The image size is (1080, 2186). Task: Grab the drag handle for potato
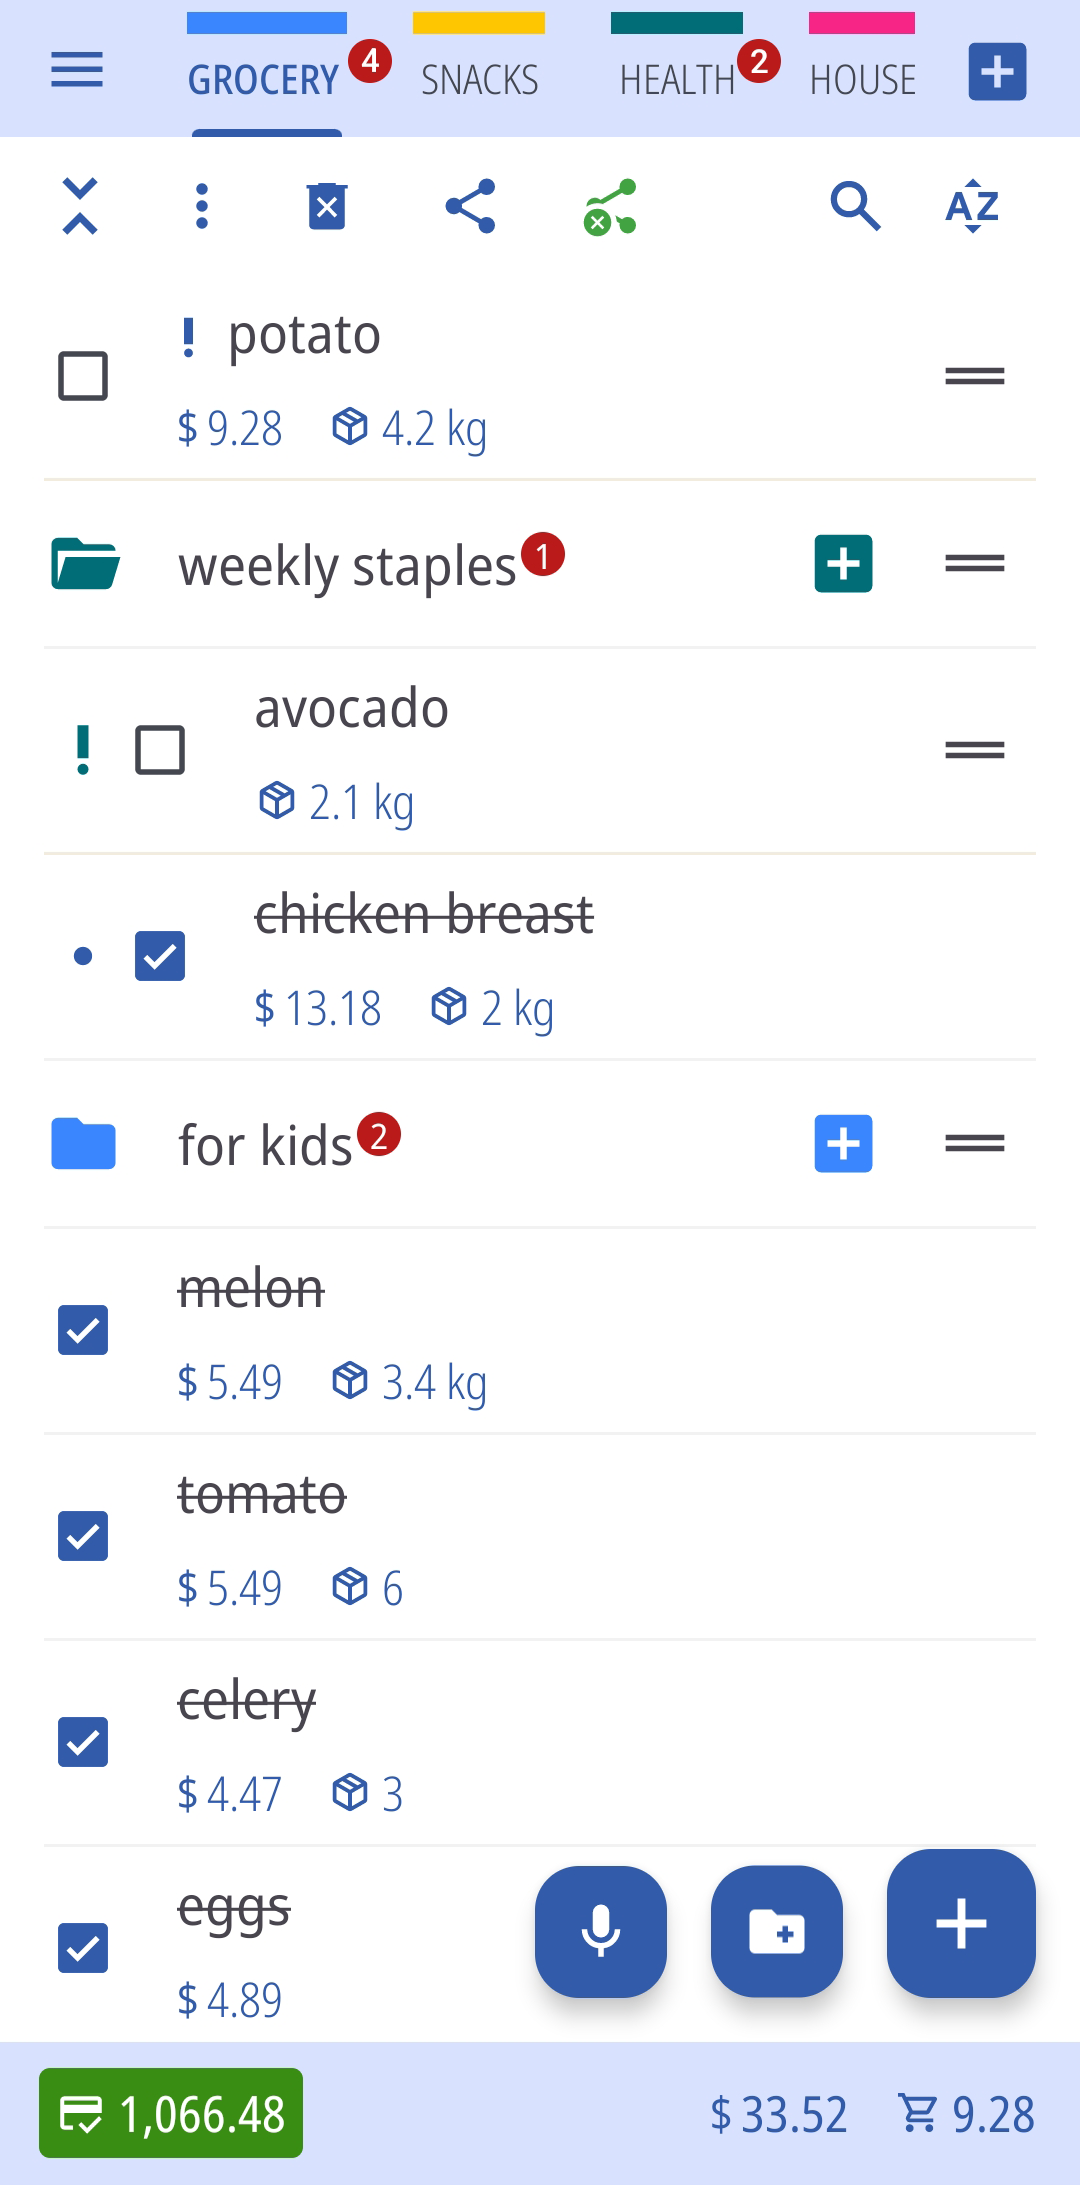pyautogui.click(x=974, y=376)
